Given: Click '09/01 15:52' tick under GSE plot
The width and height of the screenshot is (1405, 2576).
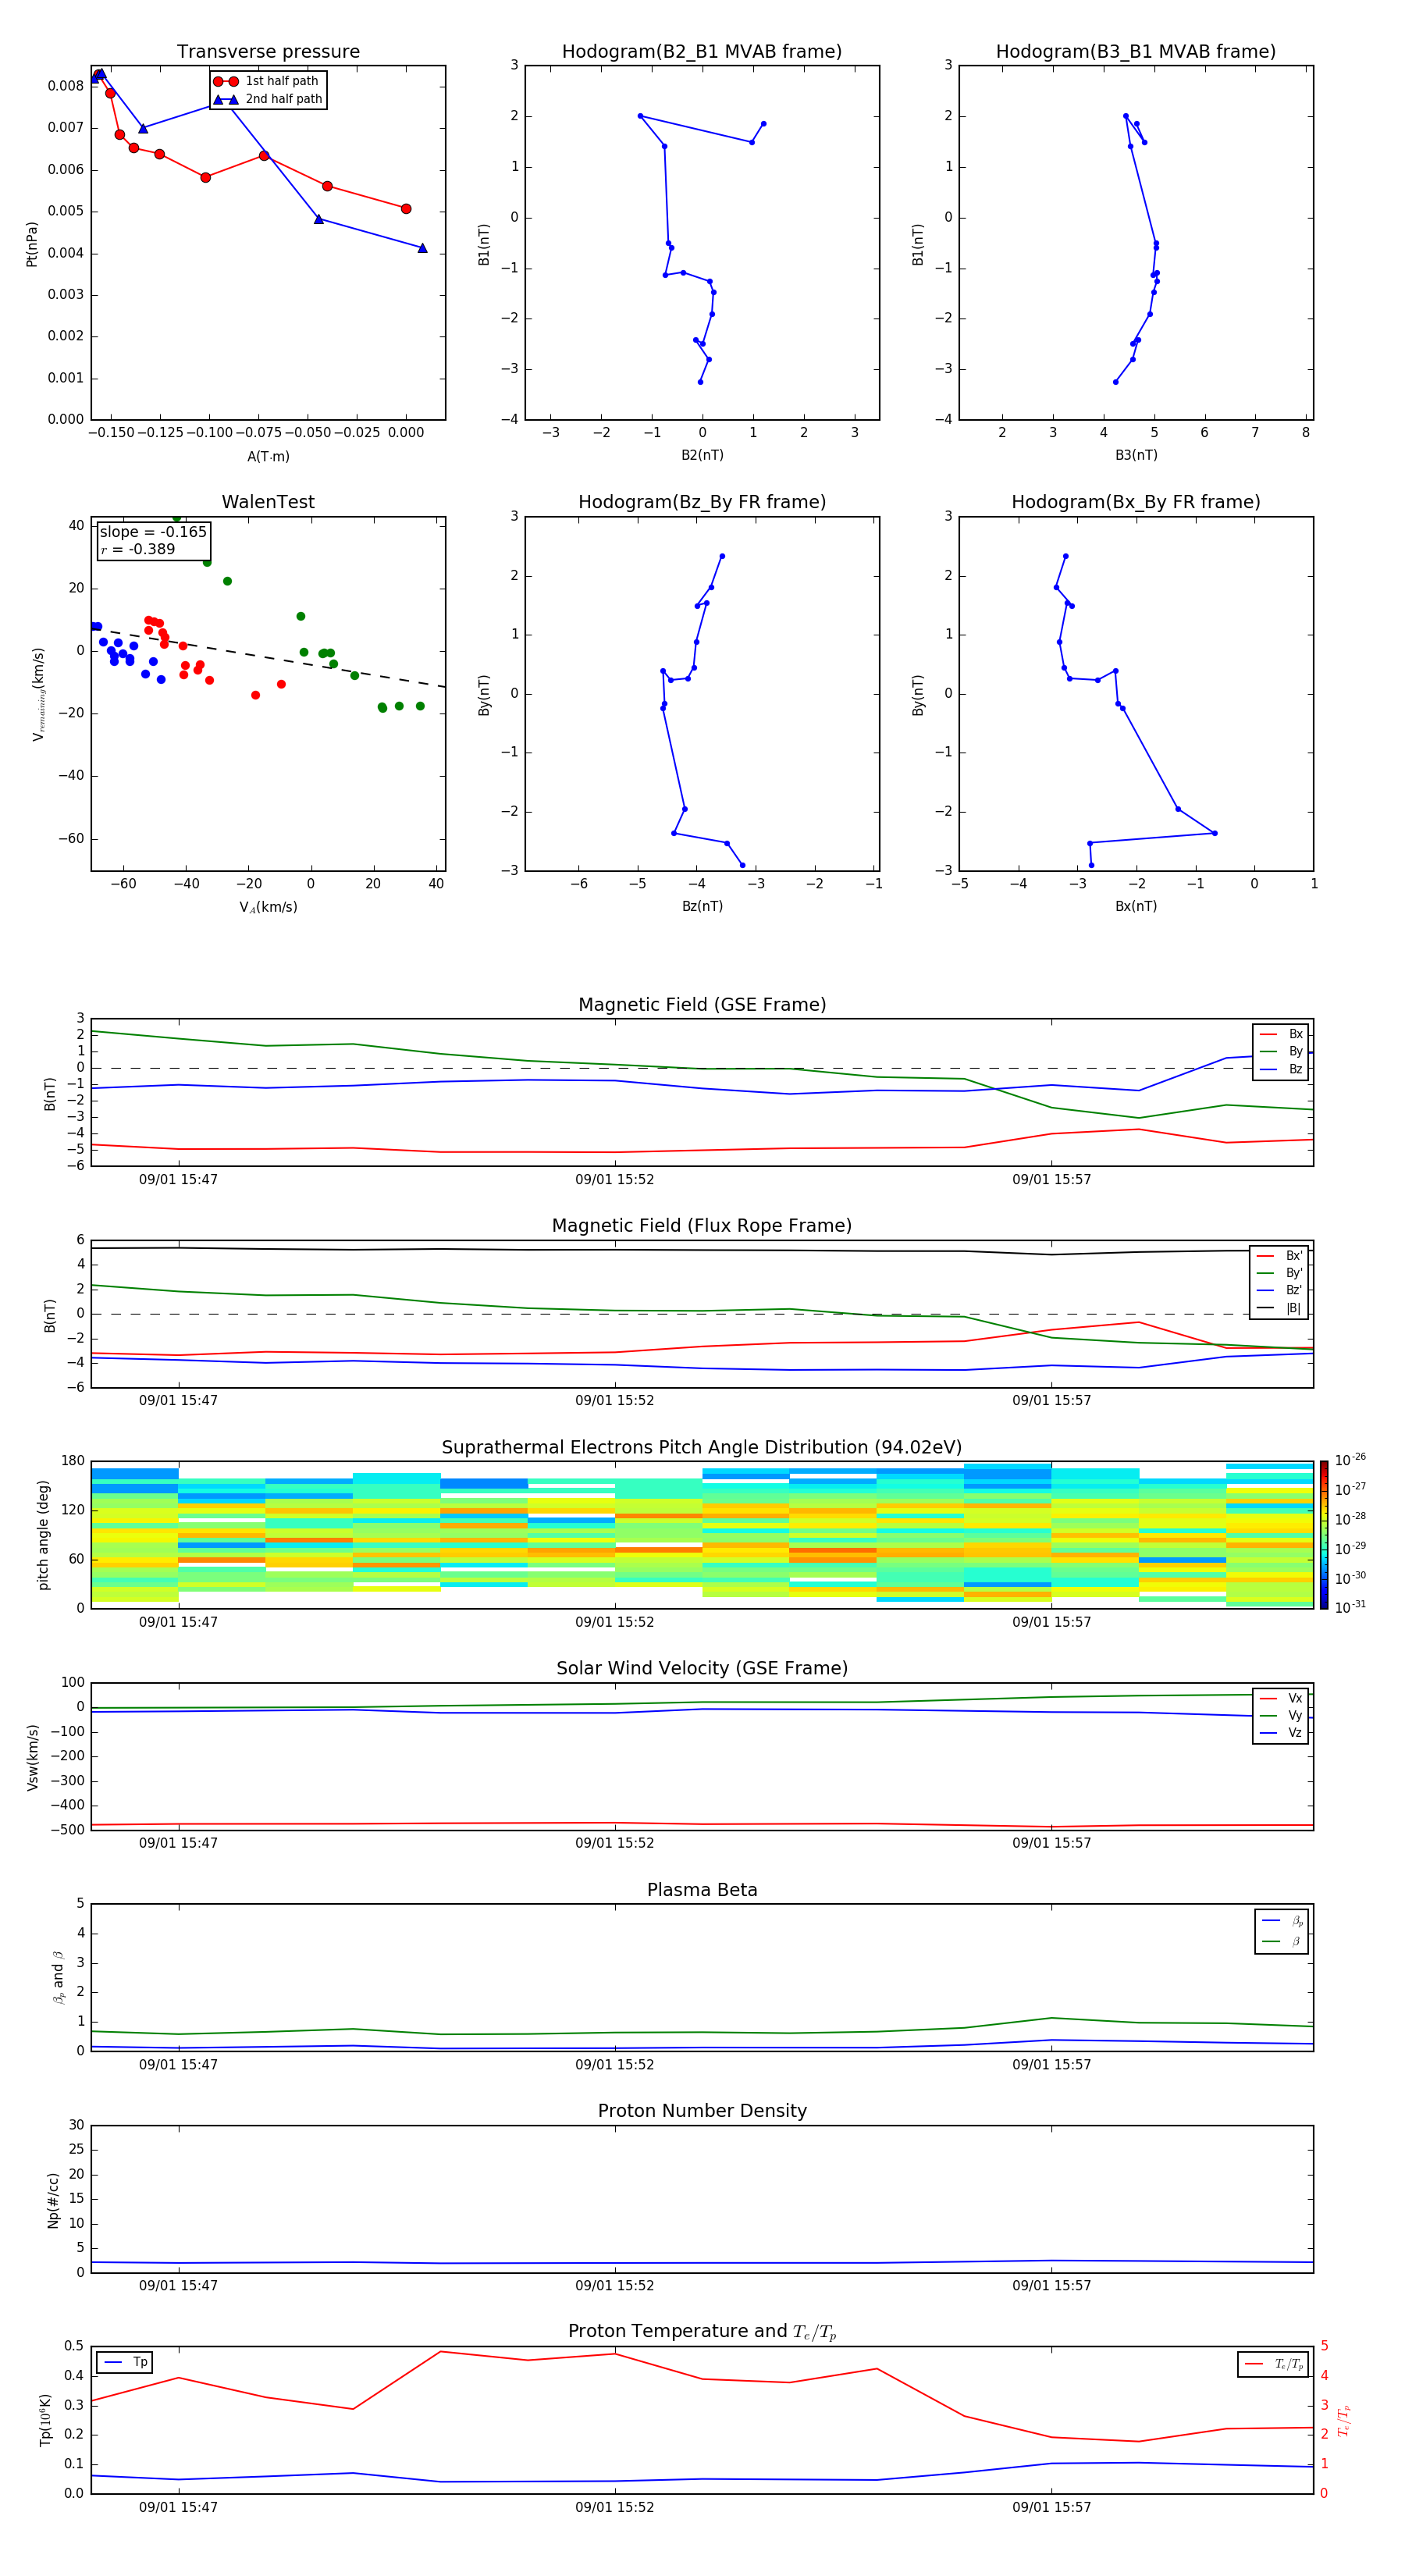Looking at the screenshot, I should [x=614, y=1180].
